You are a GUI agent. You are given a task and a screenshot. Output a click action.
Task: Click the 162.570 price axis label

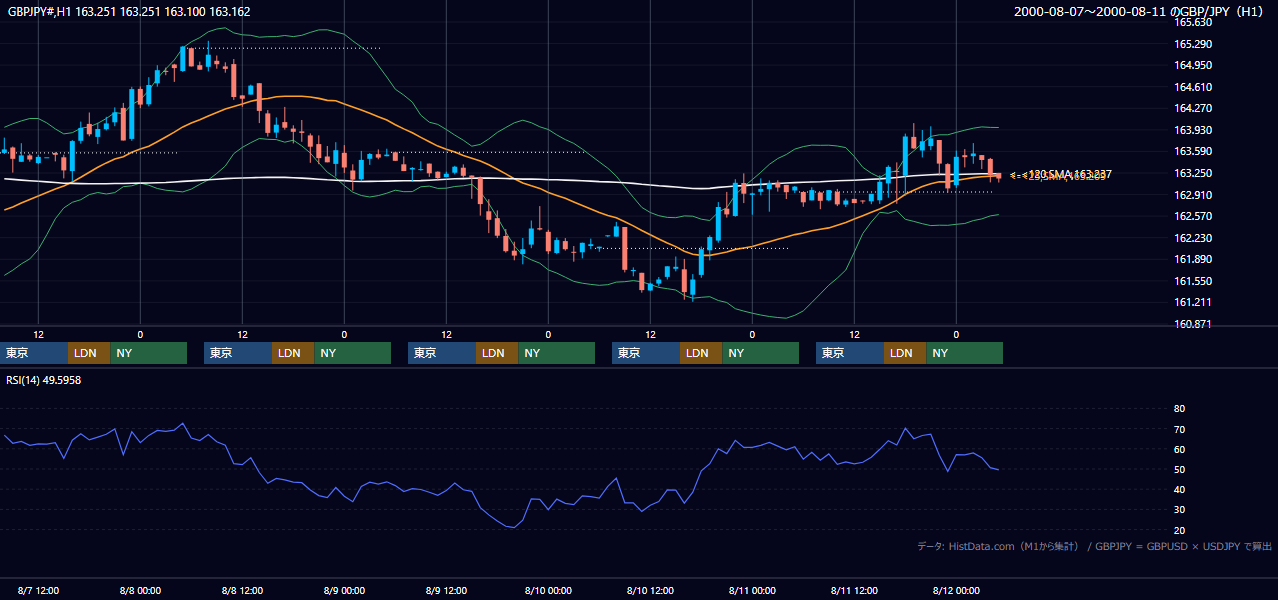click(1193, 216)
